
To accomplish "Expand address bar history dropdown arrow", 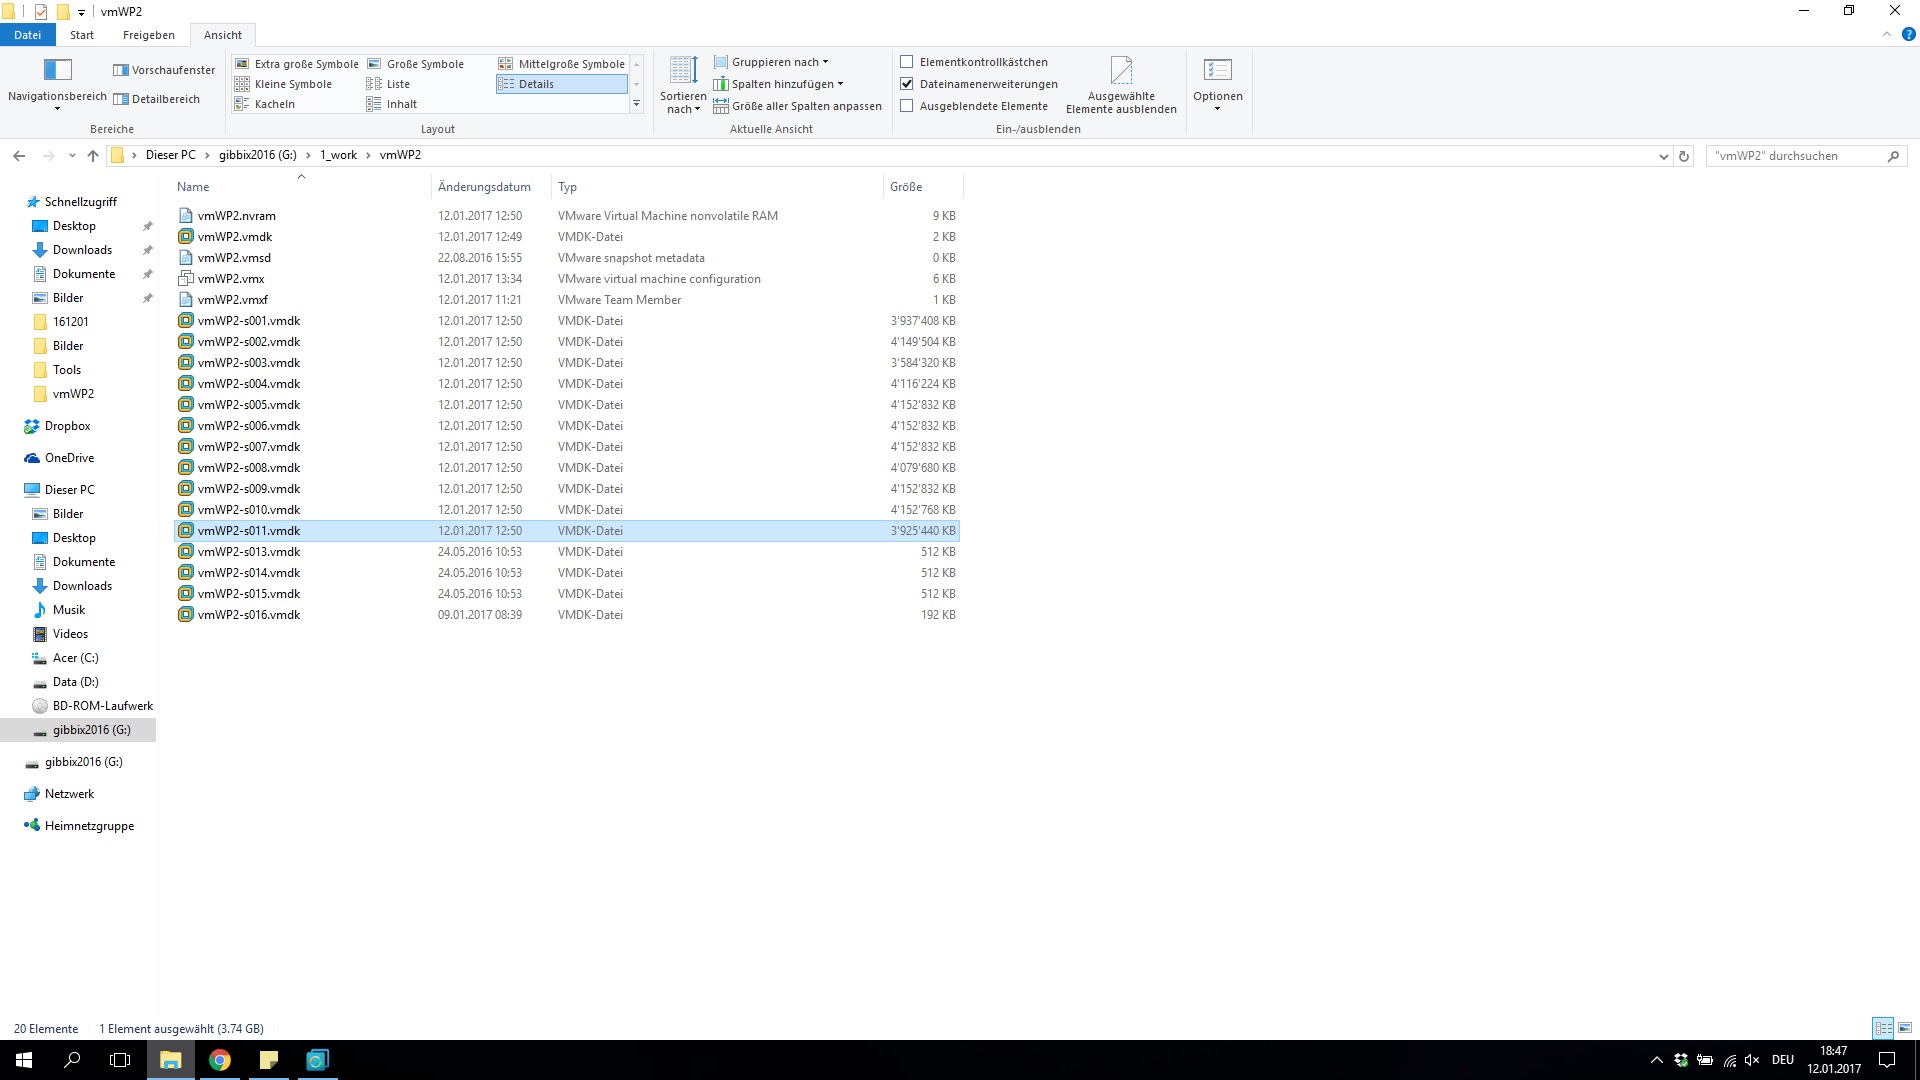I will 1663,156.
